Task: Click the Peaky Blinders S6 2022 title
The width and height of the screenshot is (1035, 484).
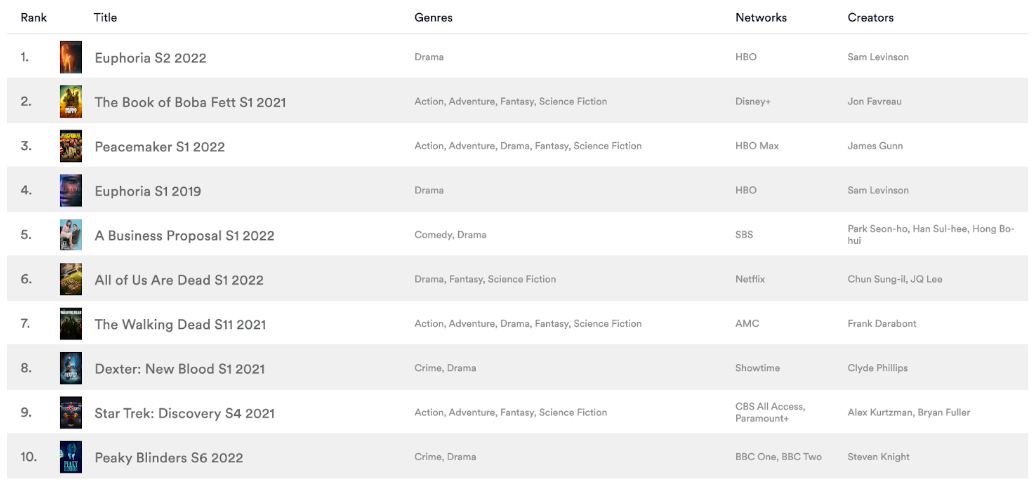Action: 169,458
